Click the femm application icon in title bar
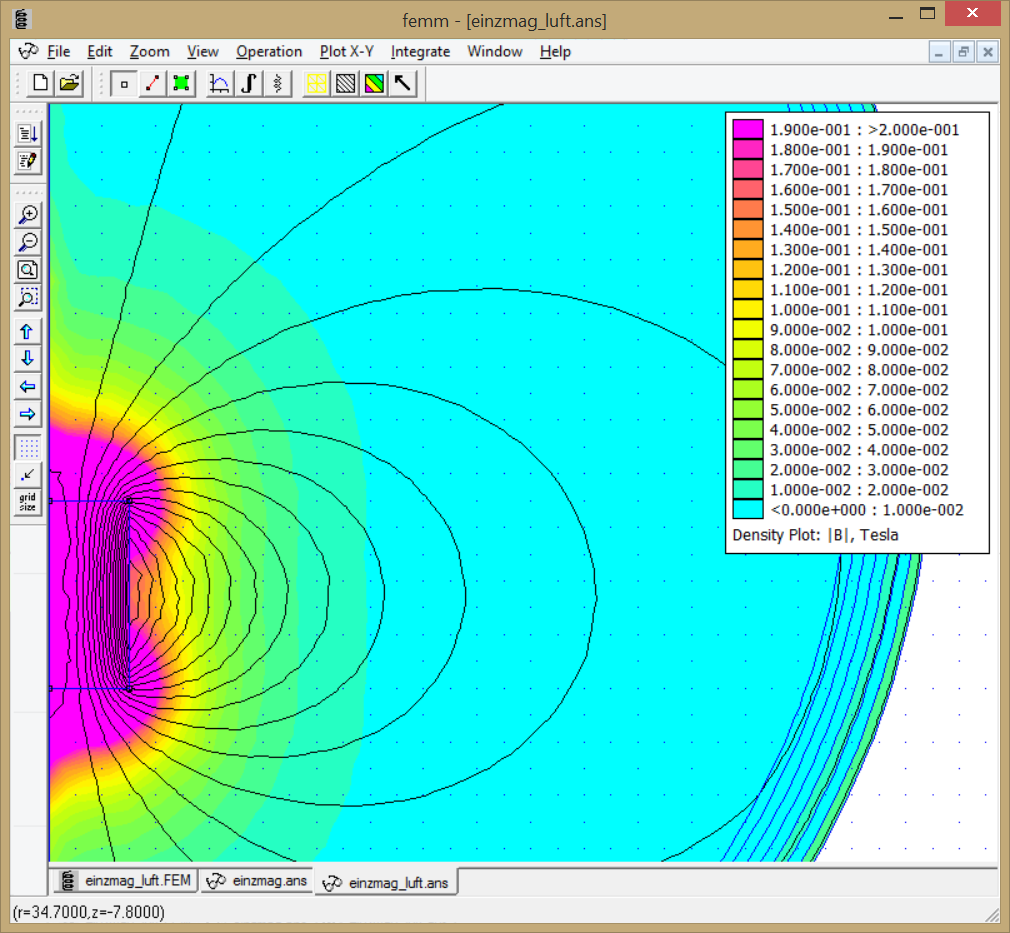This screenshot has height=933, width=1010. pos(22,19)
